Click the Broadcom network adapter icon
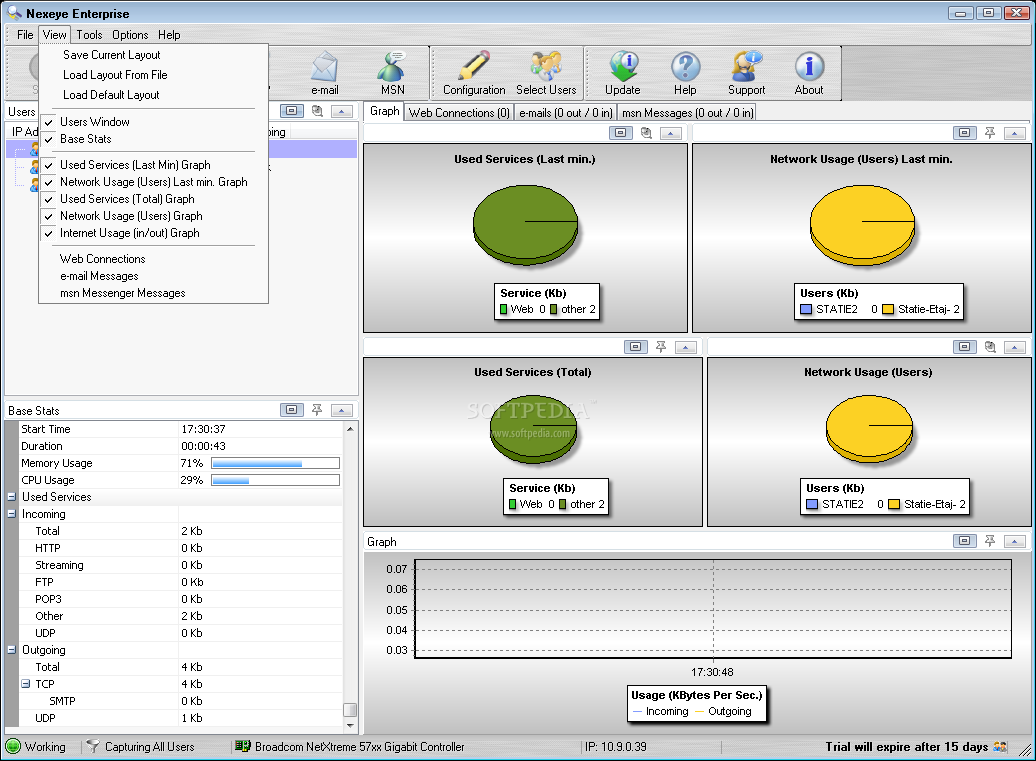Image resolution: width=1036 pixels, height=761 pixels. (243, 746)
